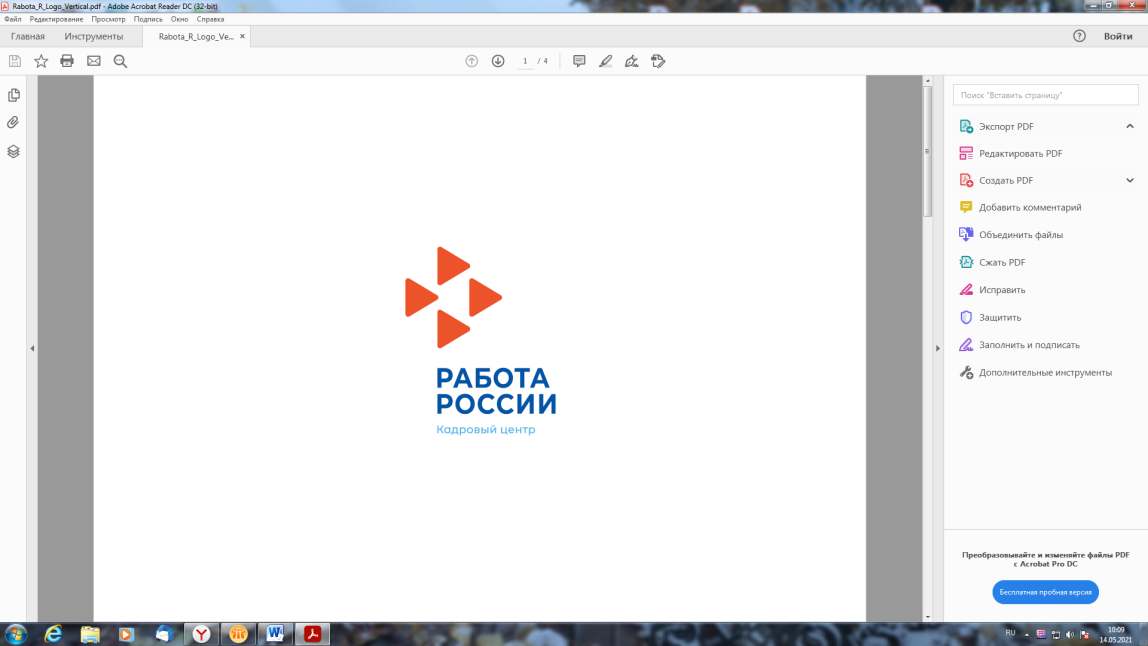1148x646 pixels.
Task: Click the Adobe Acrobat taskbar button
Action: [x=313, y=634]
